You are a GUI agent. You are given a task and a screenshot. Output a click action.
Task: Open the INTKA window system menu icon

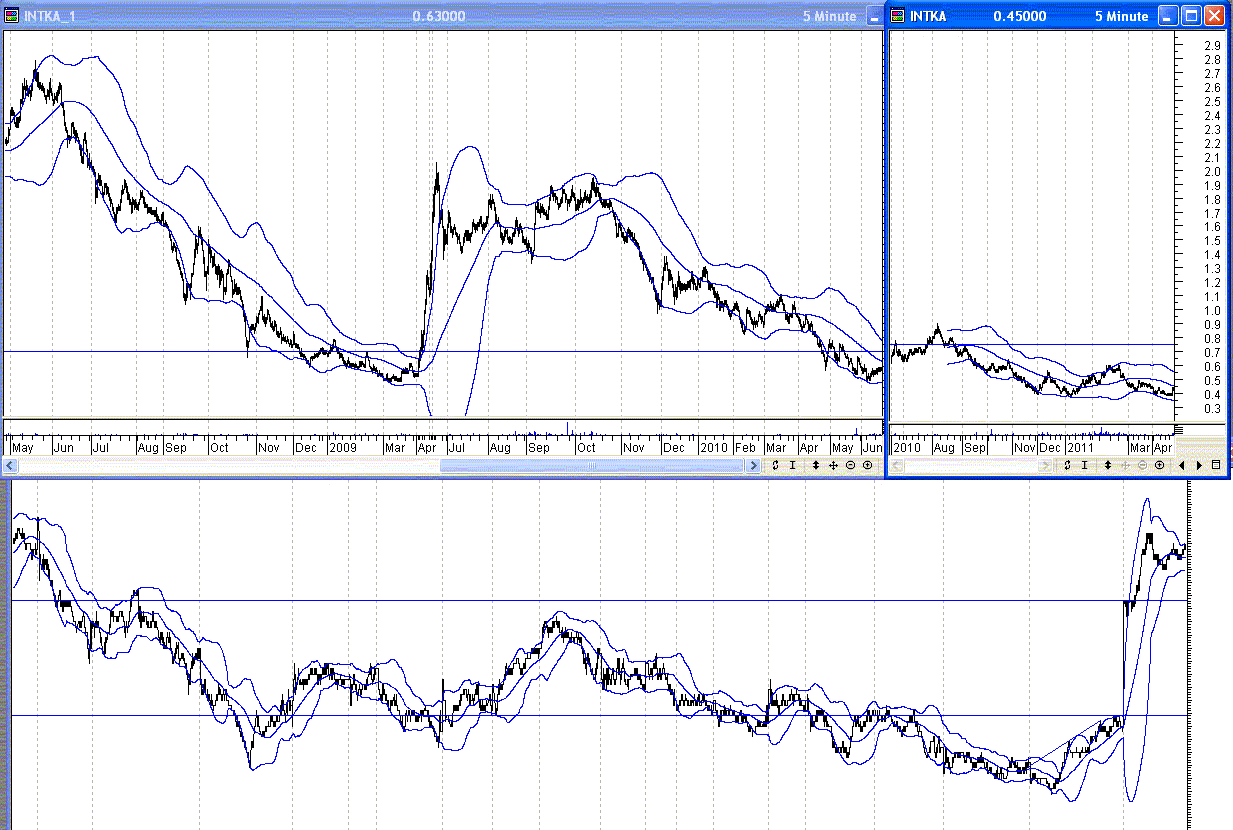[897, 16]
